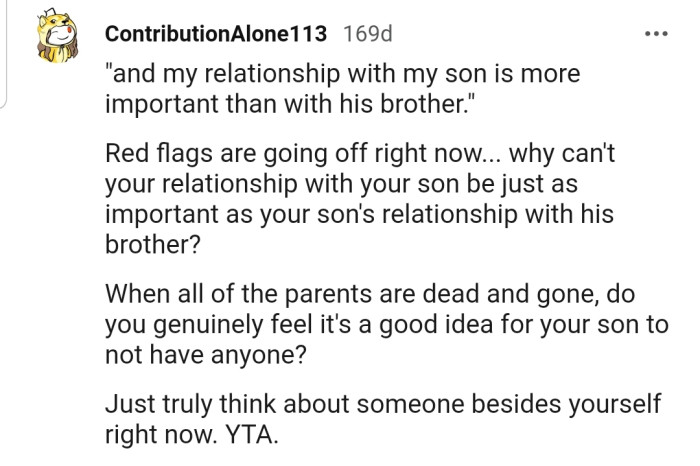
Task: Click the phrase "why can't" in the comment
Action: [x=562, y=154]
